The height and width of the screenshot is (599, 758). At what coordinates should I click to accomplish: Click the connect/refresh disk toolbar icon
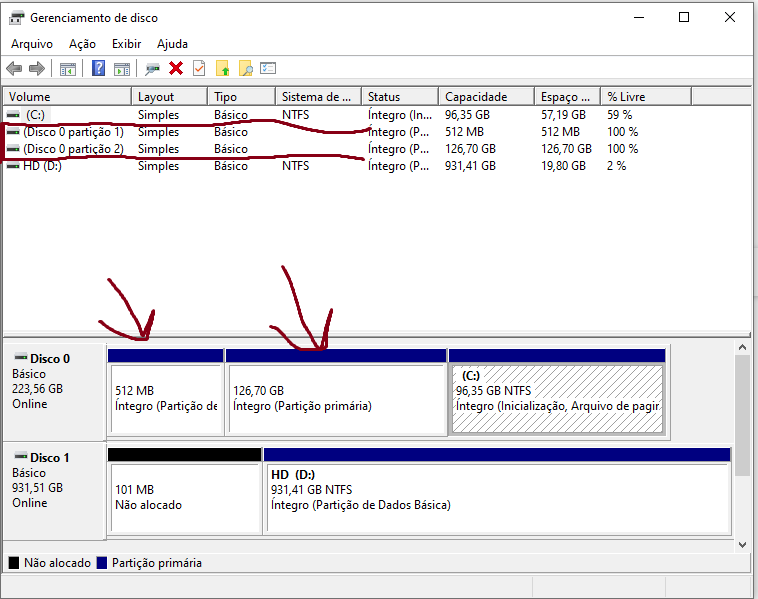pos(152,69)
